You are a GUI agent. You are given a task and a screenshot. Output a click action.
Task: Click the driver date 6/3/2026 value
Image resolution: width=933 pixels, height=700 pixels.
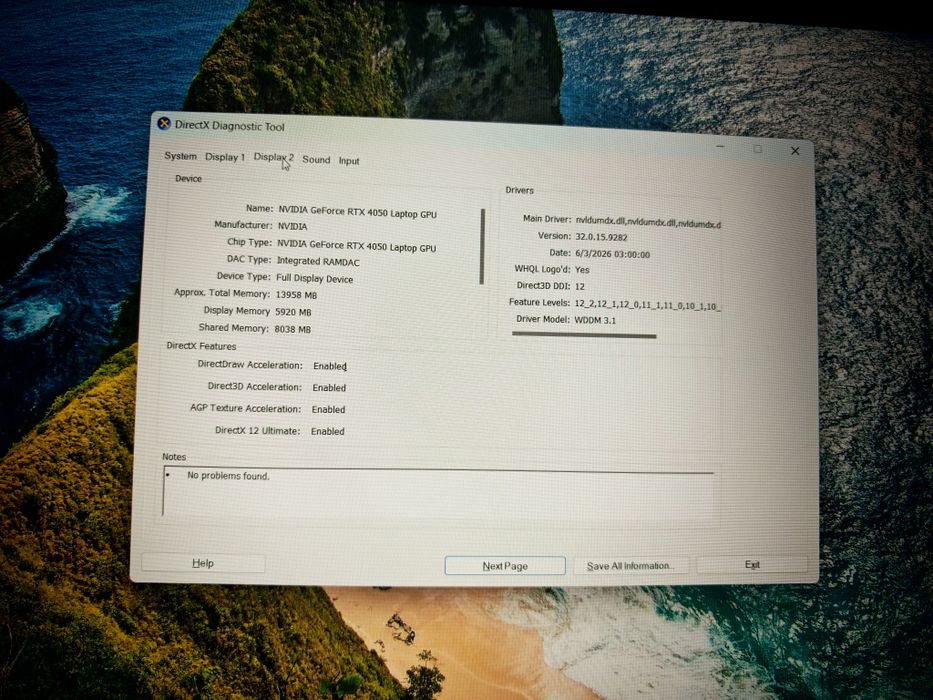612,254
